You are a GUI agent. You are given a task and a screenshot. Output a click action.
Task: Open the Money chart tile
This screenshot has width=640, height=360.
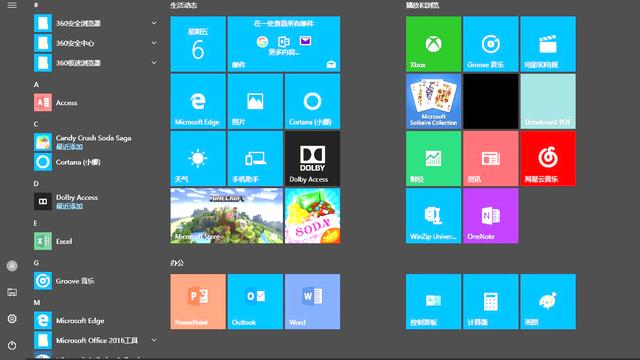tap(433, 158)
